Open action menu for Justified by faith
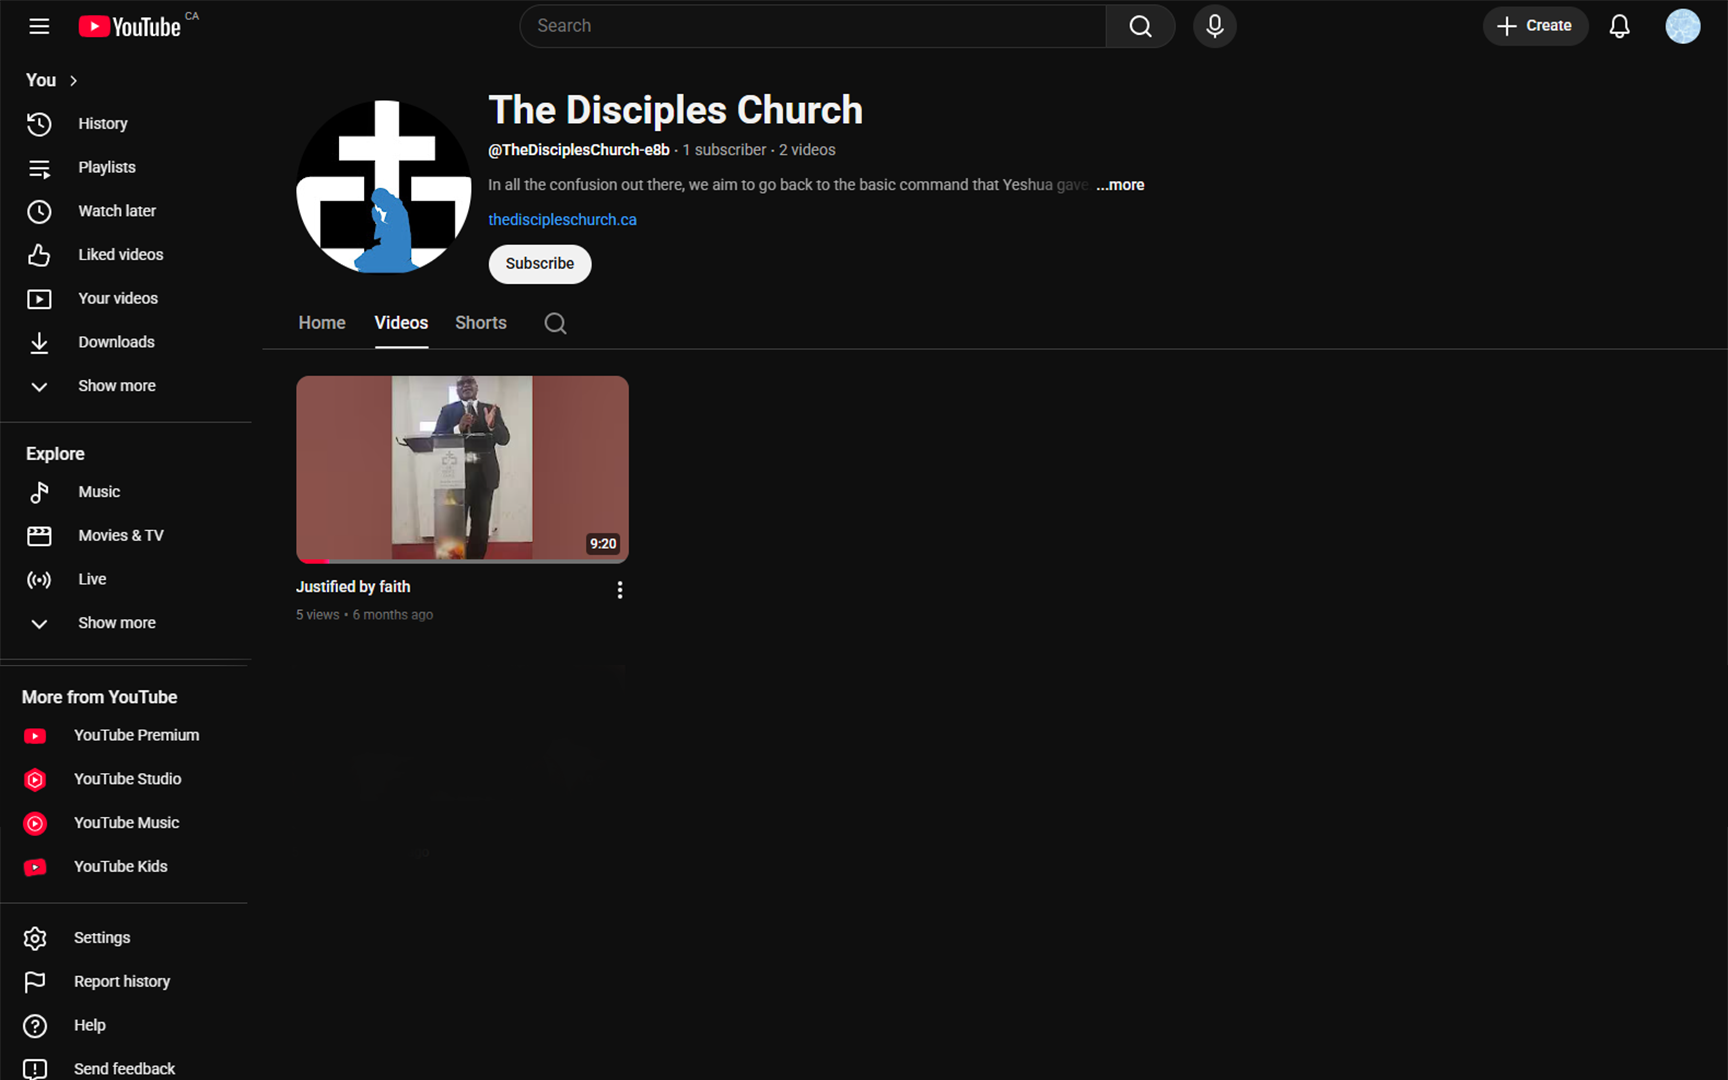Image resolution: width=1728 pixels, height=1080 pixels. coord(620,590)
